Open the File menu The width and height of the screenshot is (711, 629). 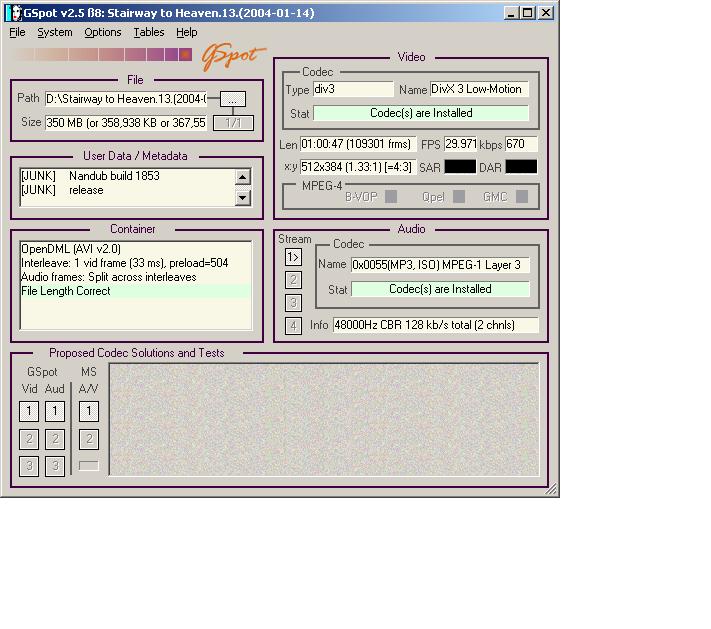click(x=17, y=32)
